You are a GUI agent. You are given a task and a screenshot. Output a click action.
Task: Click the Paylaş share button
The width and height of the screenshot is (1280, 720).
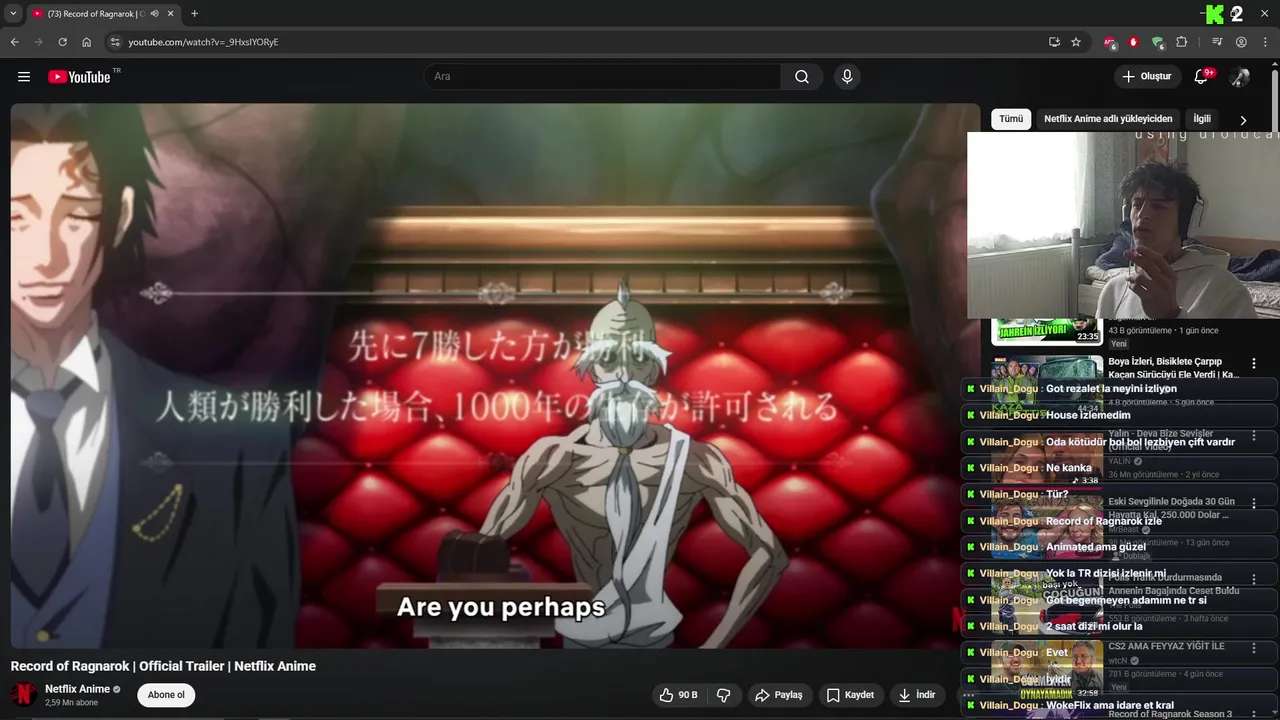778,695
